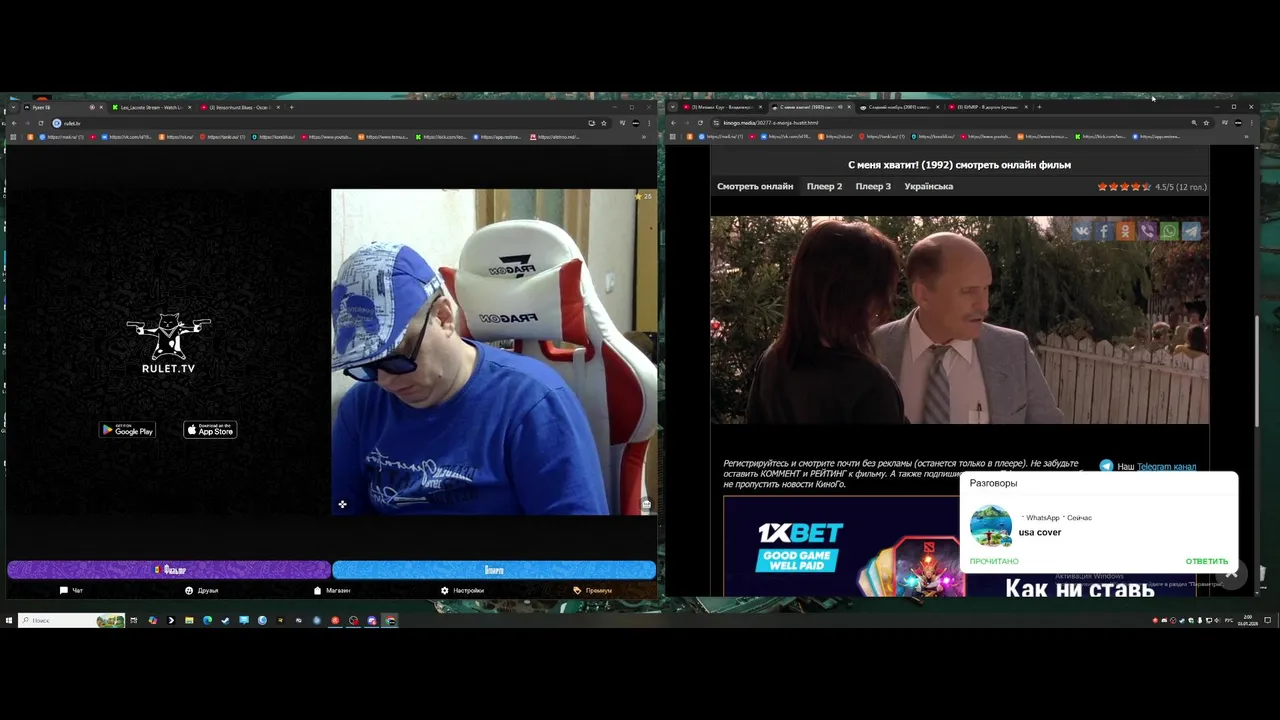Screen dimensions: 1280x720
Task: Click the scroll-to-top round button
Action: (1231, 573)
